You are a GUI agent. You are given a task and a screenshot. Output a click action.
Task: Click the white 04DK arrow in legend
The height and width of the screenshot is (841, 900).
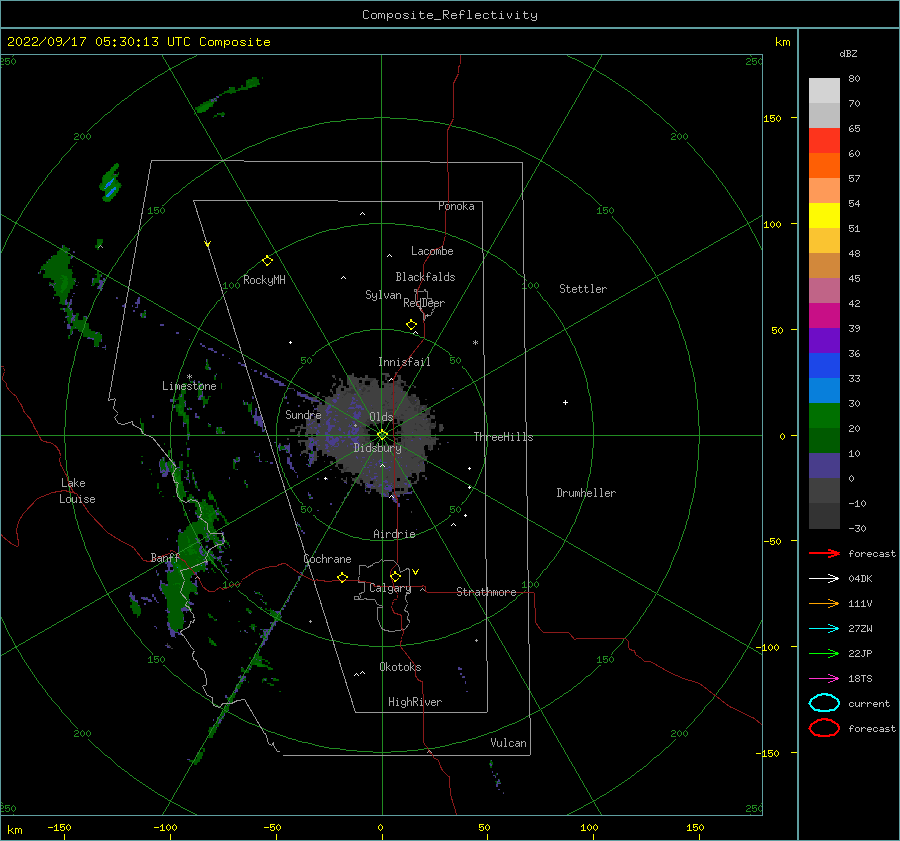(x=824, y=578)
